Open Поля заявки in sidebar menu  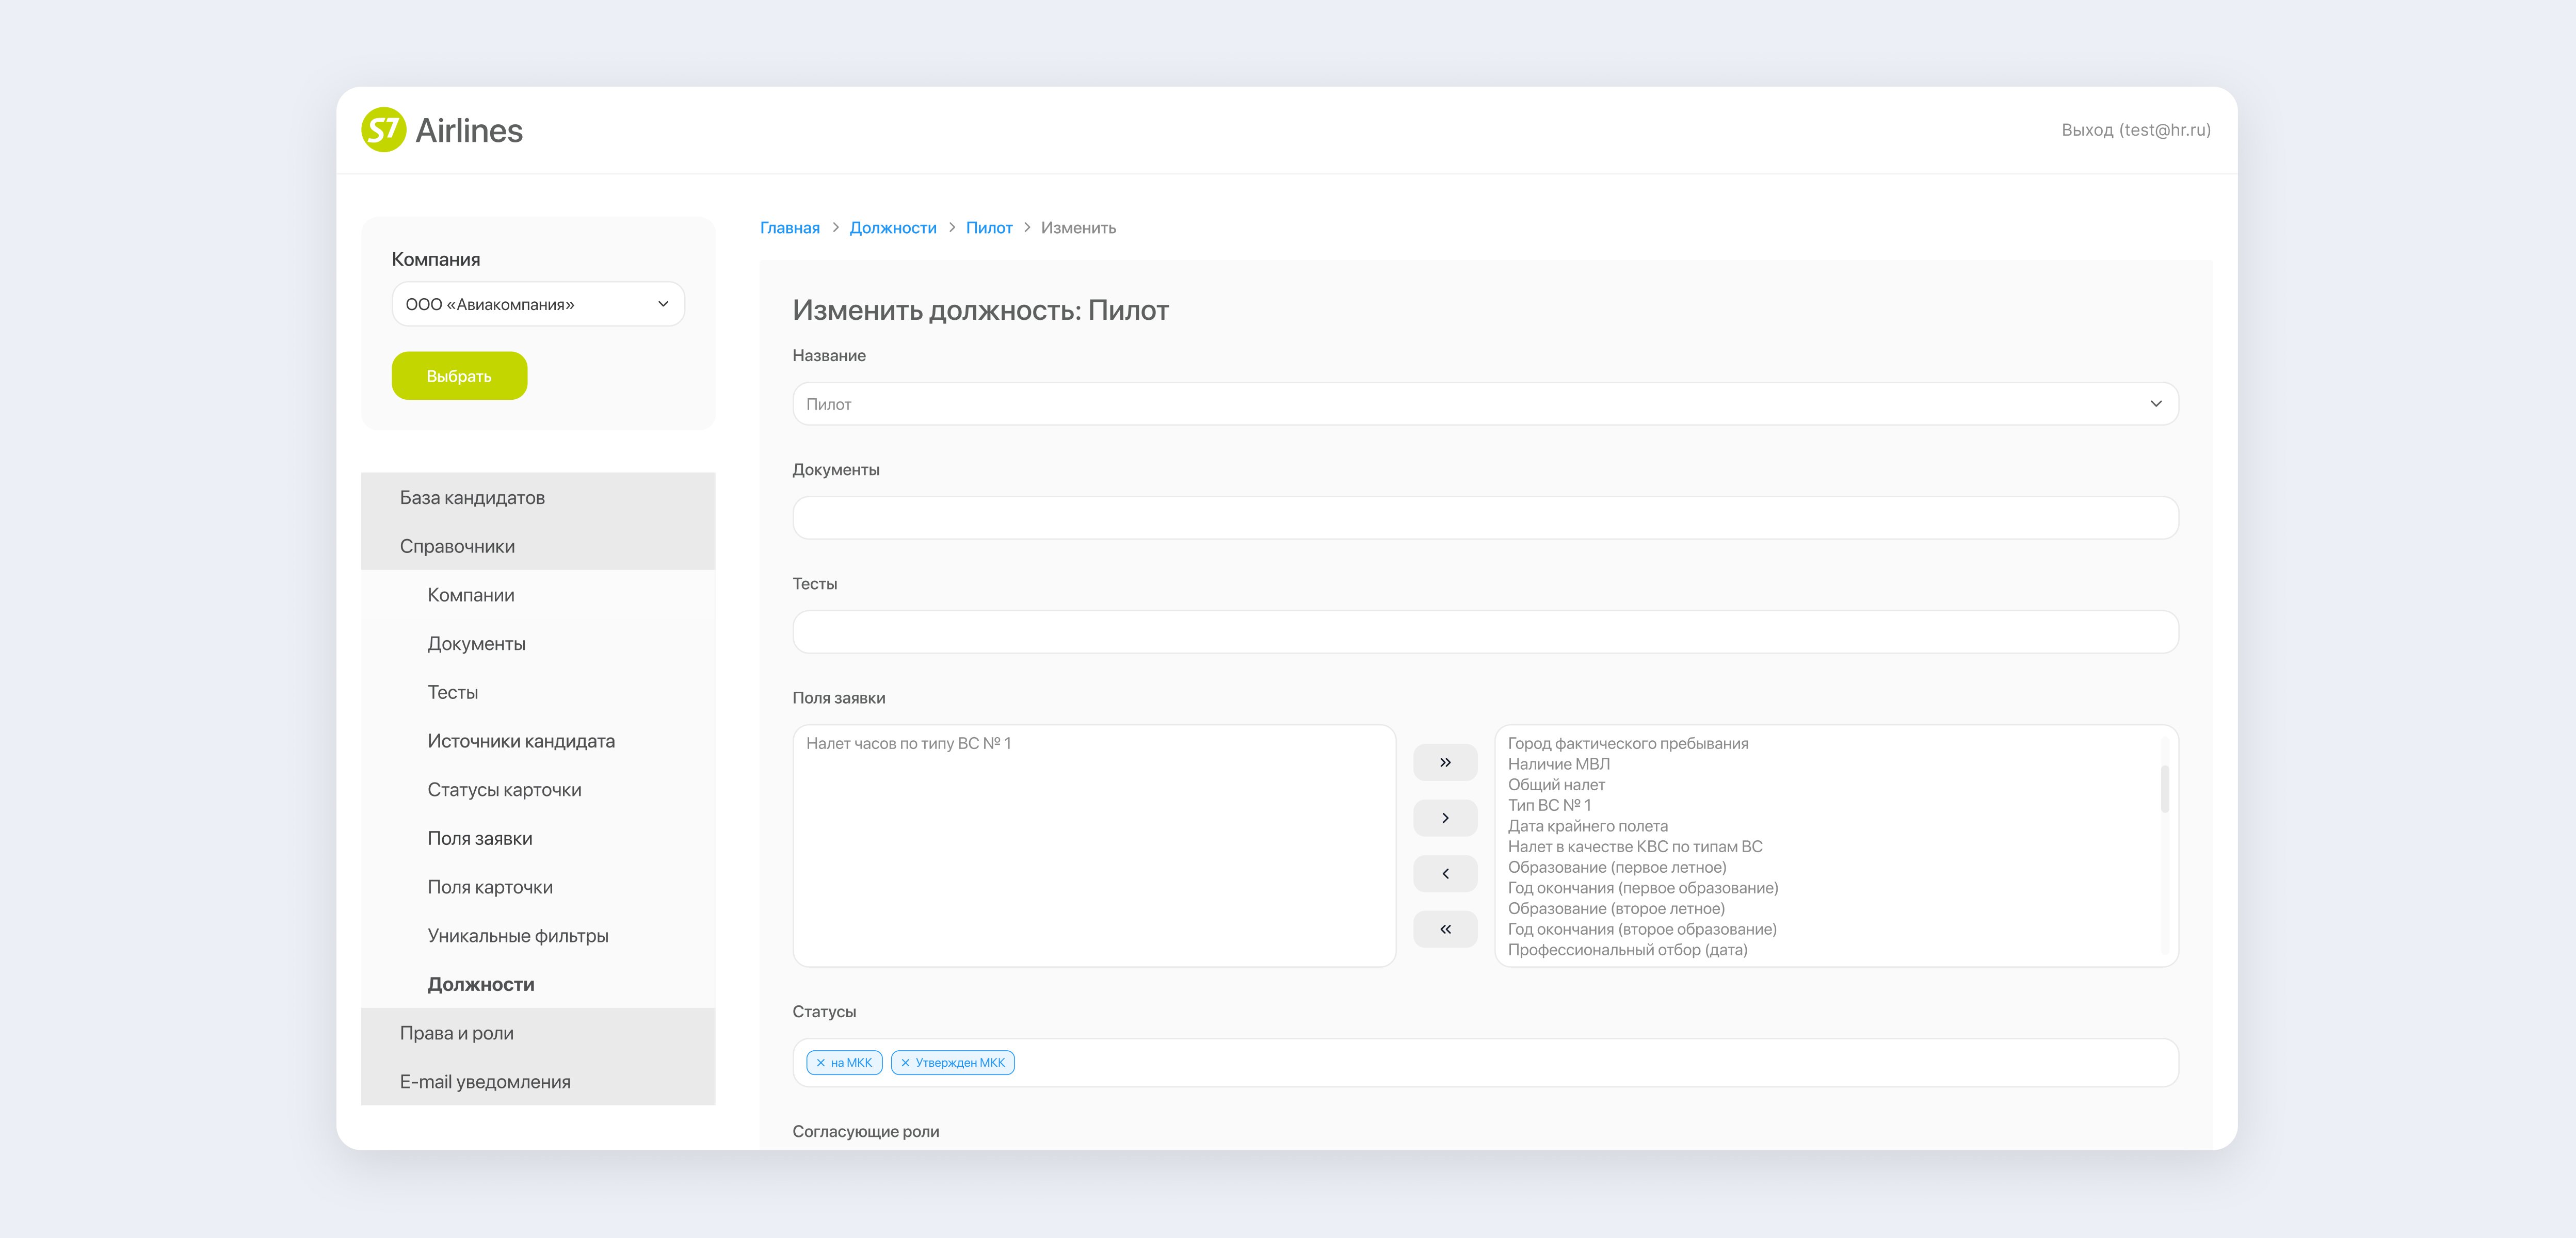[479, 838]
